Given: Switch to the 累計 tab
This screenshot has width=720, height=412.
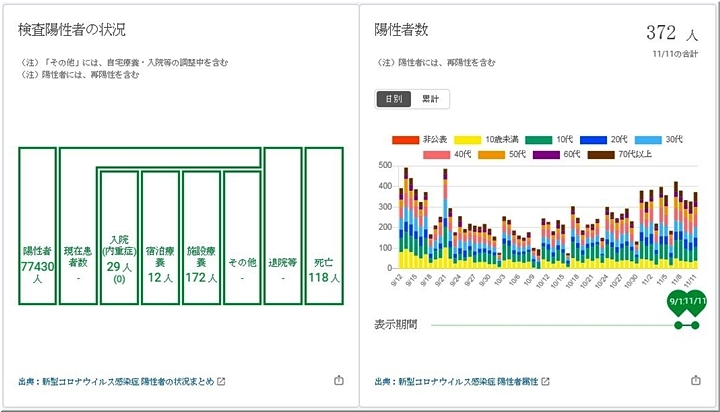Looking at the screenshot, I should [431, 99].
